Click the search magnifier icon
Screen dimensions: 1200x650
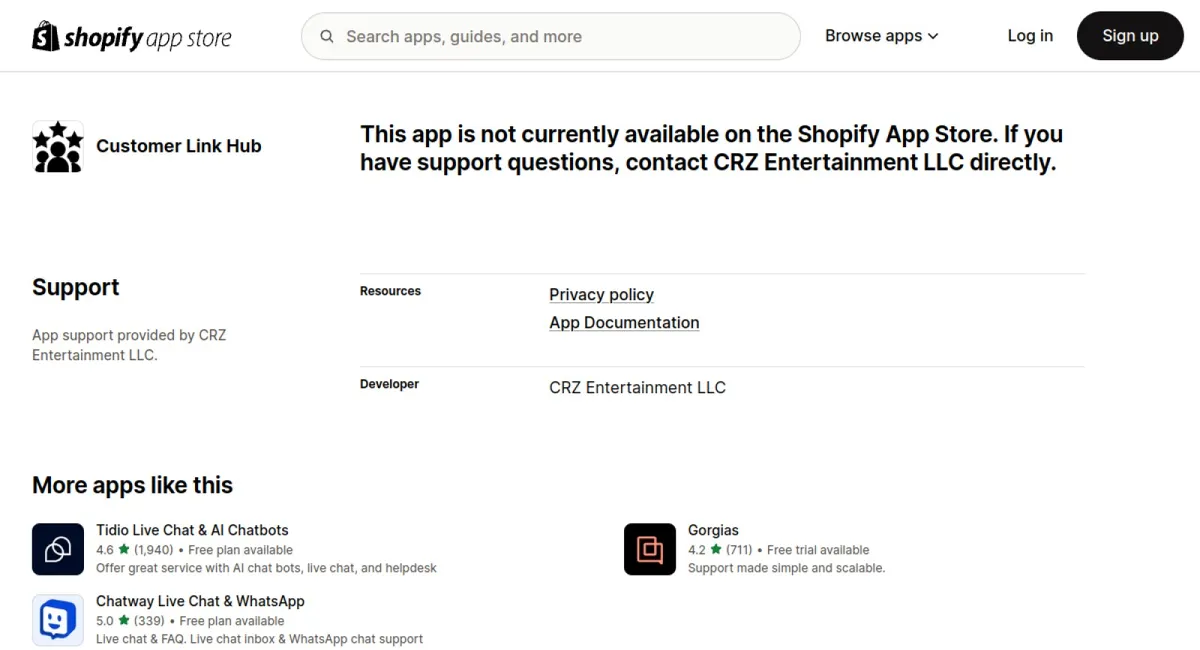point(327,37)
